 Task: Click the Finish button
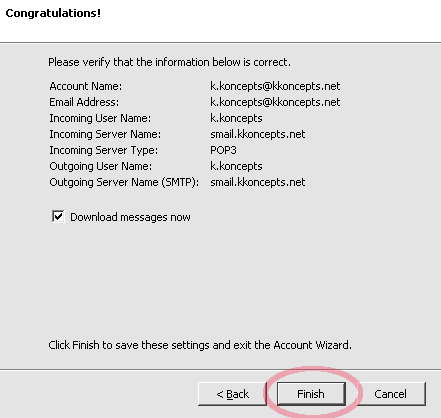pos(311,394)
